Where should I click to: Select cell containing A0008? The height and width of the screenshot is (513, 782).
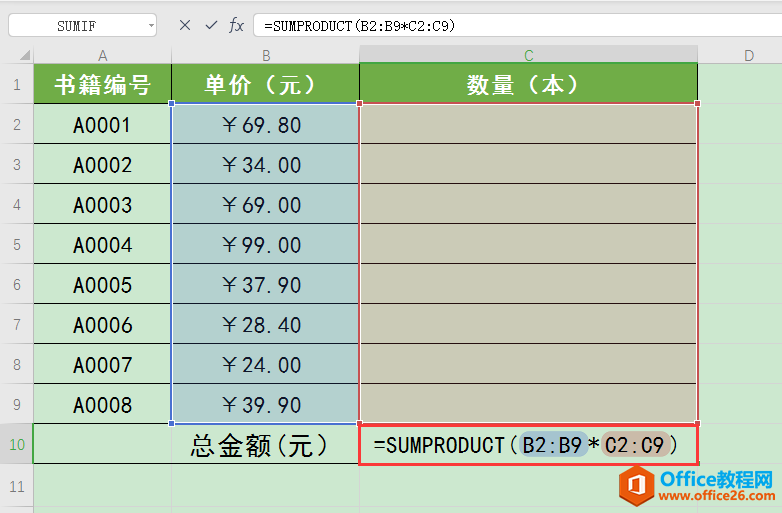point(102,405)
